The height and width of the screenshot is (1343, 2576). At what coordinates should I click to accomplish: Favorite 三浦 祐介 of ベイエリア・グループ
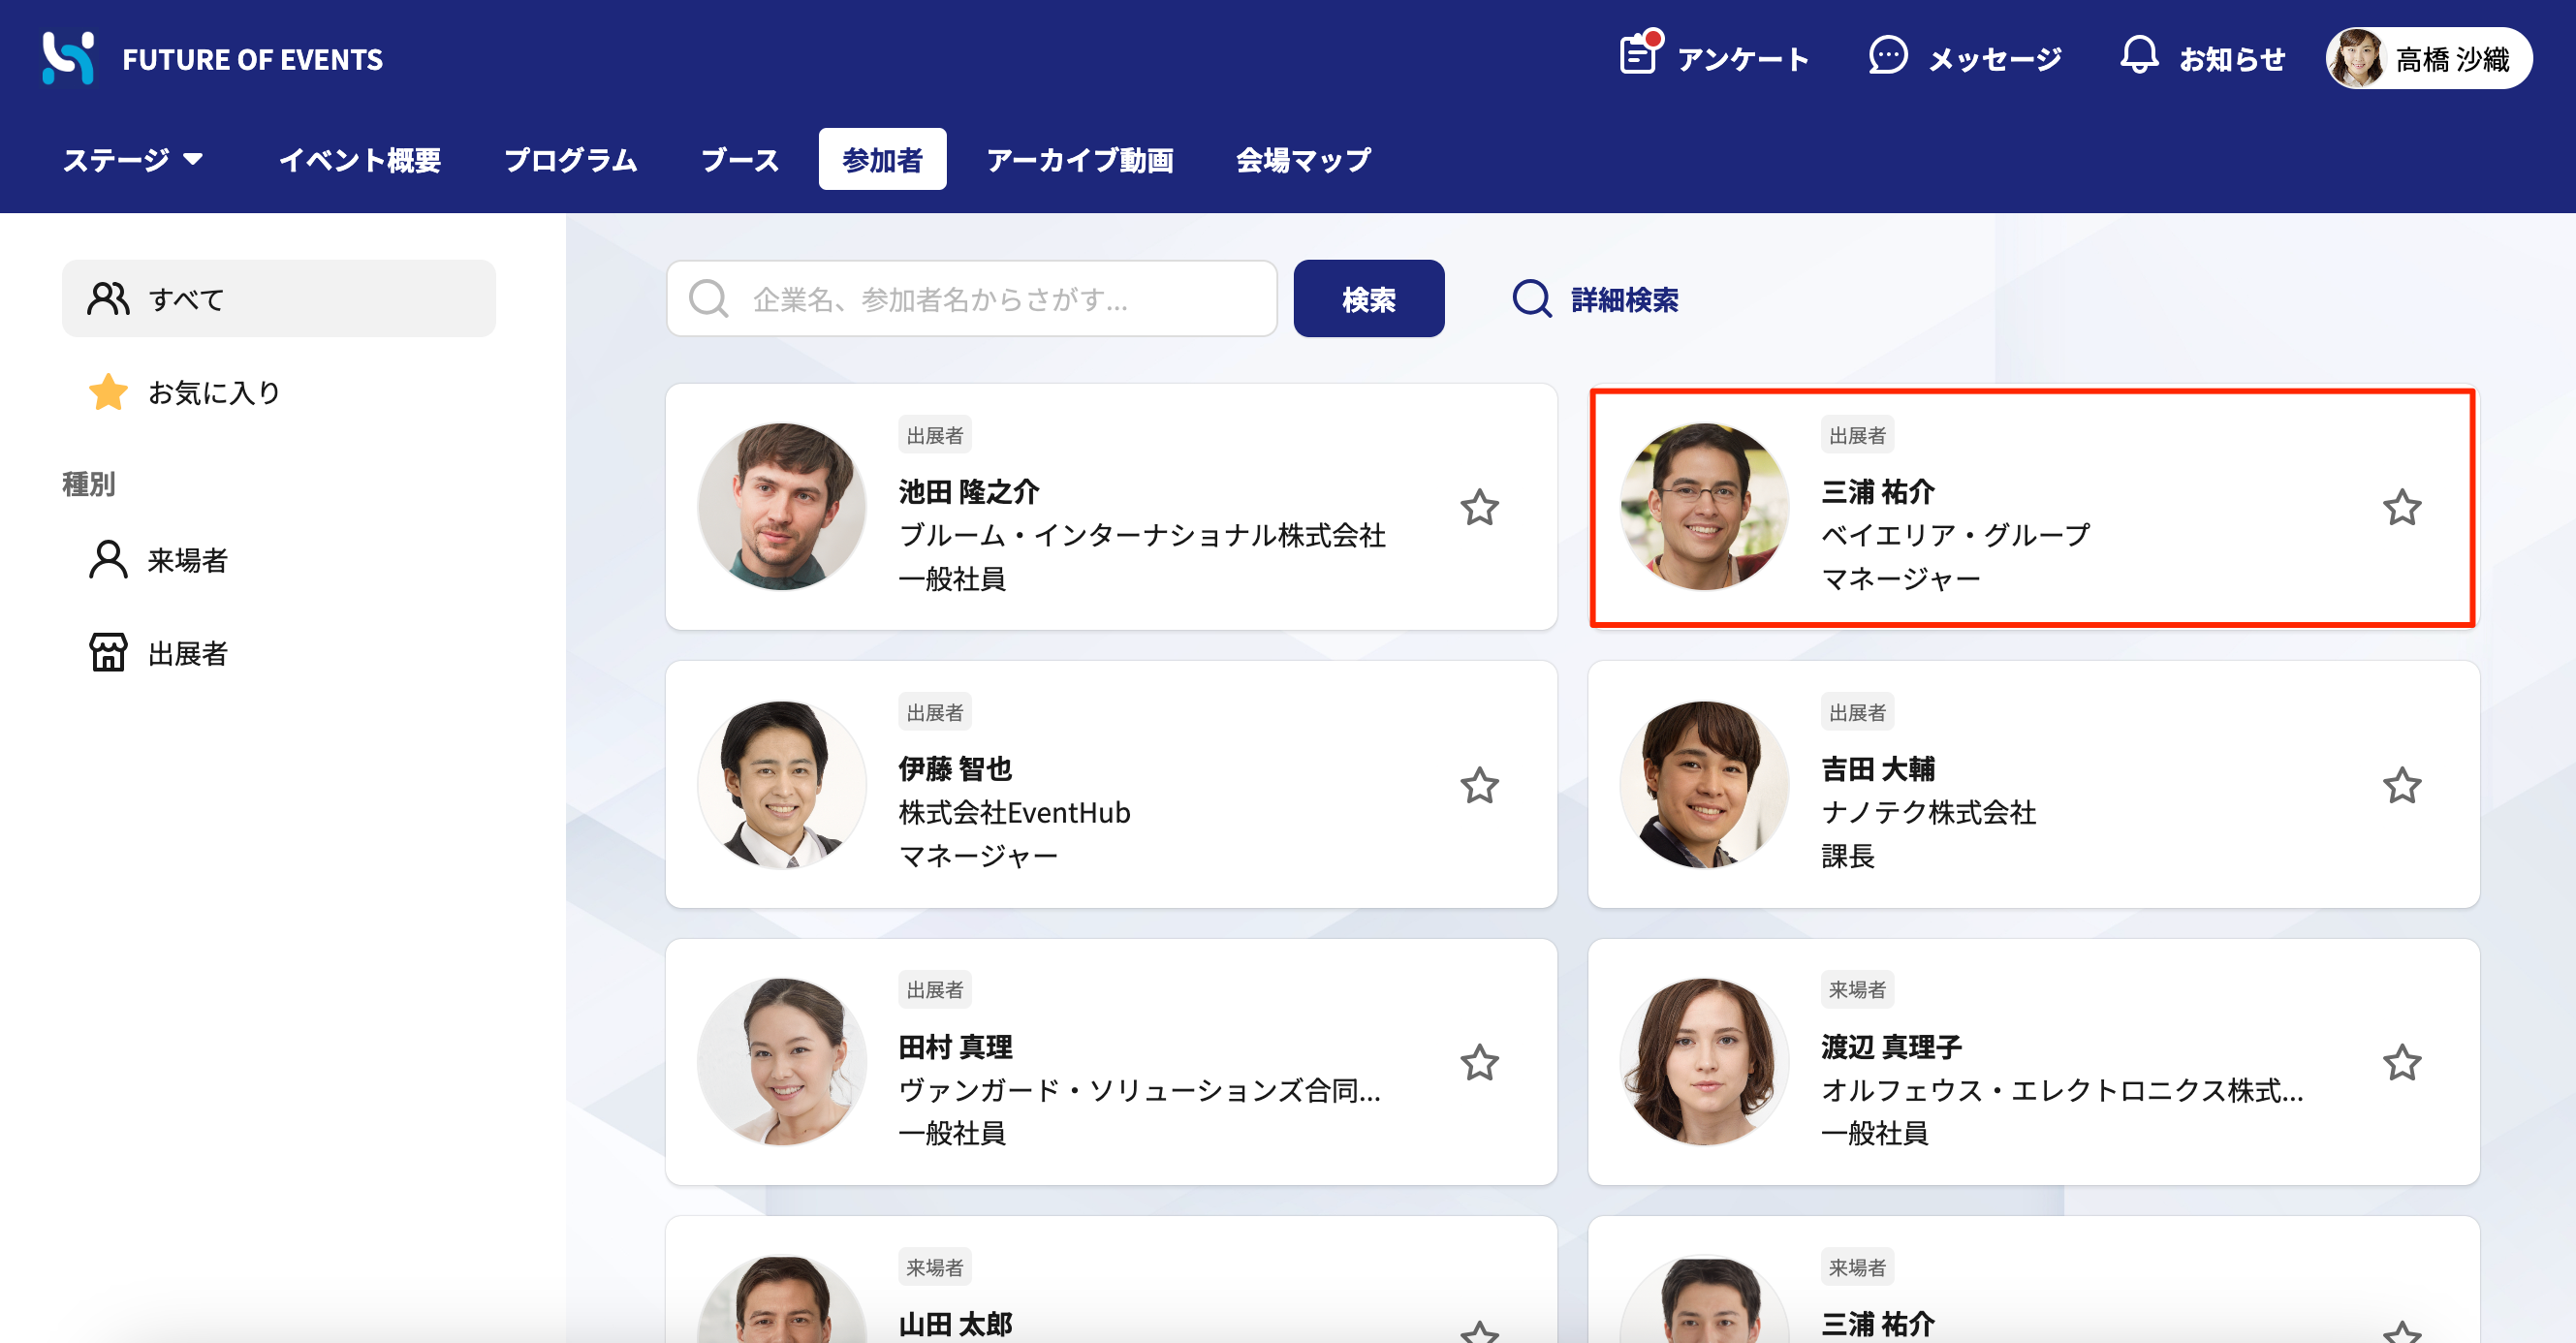[2401, 507]
